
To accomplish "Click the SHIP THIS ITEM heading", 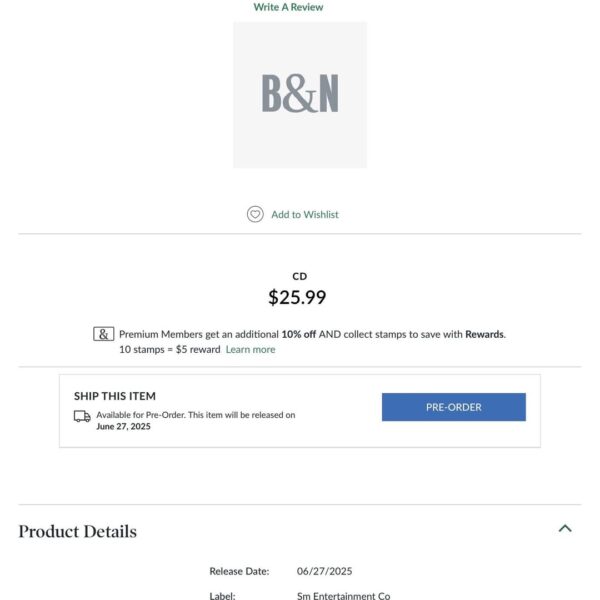I will [x=115, y=396].
